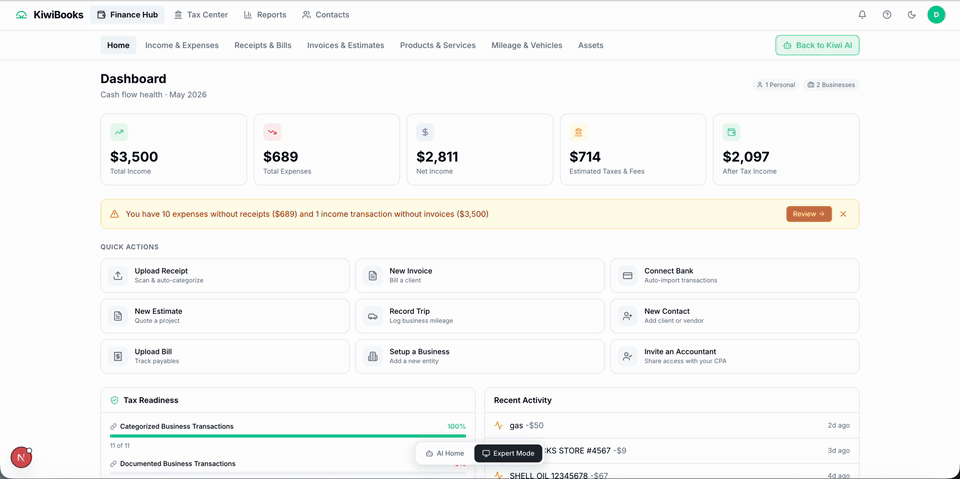This screenshot has width=960, height=479.
Task: Click the Record Trip quick action
Action: tap(479, 316)
